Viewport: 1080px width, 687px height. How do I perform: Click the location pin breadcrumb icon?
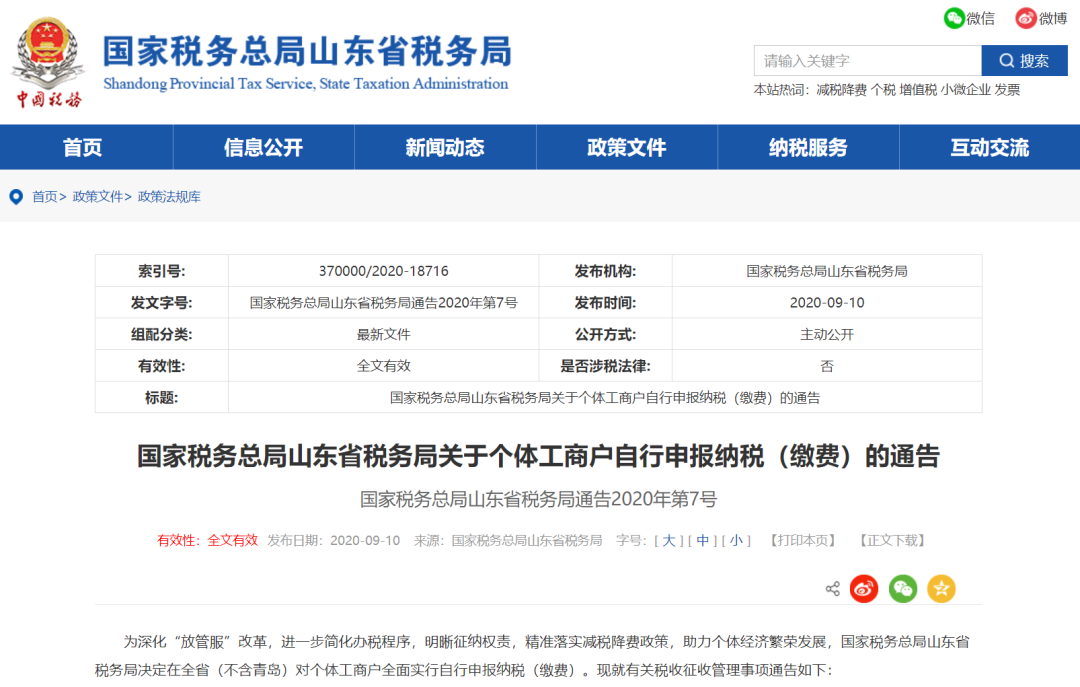coord(16,197)
